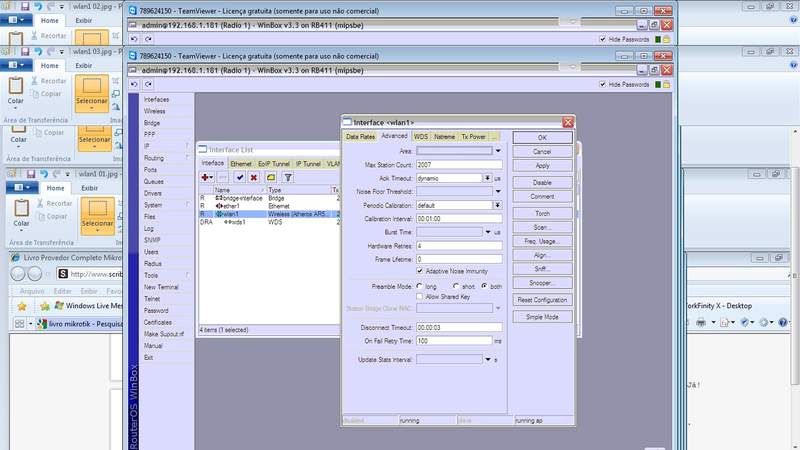Click the blue help question mark icon in browser toolbar

coord(783,322)
